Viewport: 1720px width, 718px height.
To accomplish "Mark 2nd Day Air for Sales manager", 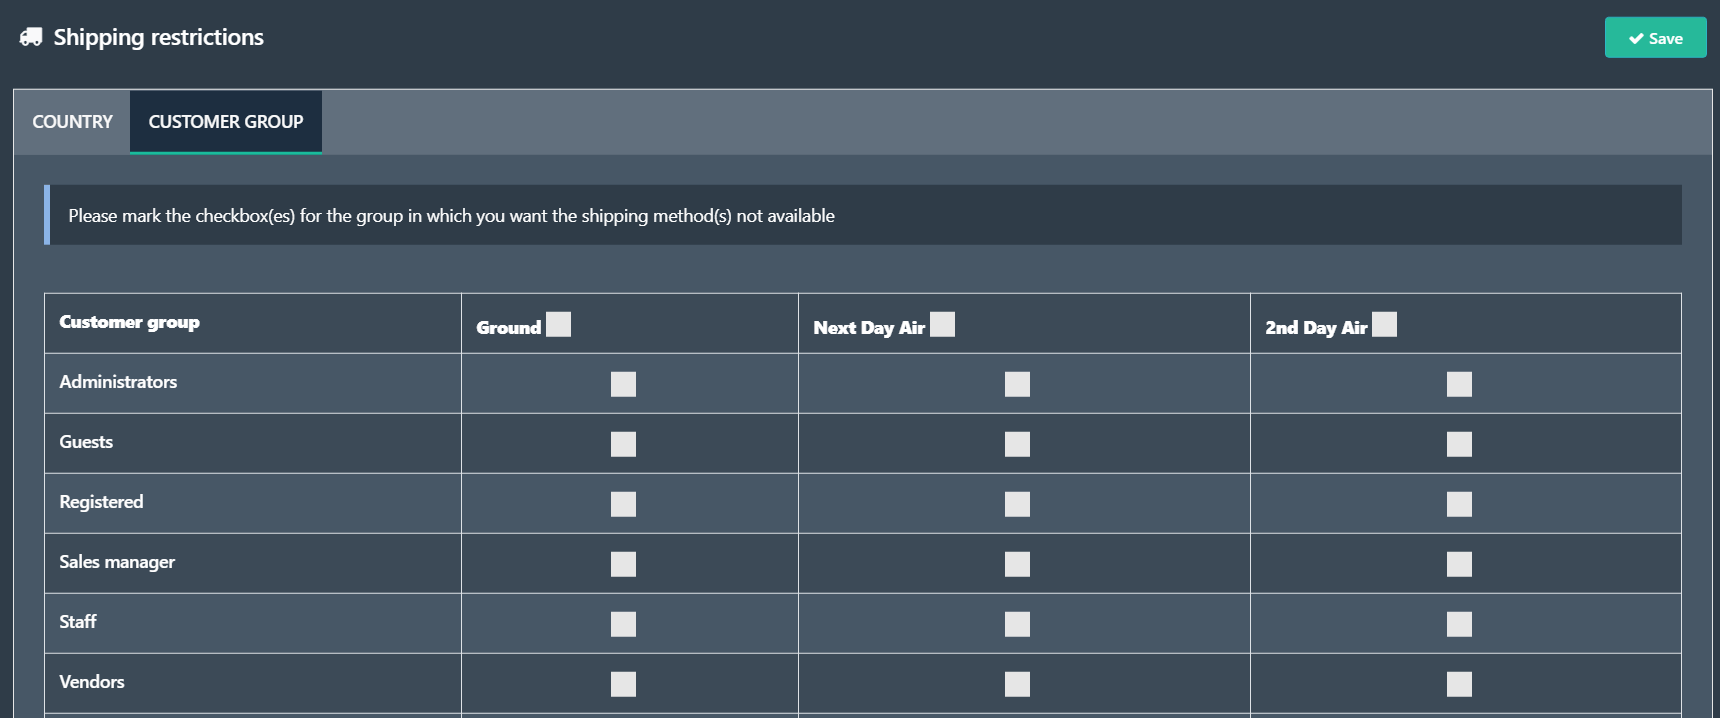I will tap(1459, 564).
